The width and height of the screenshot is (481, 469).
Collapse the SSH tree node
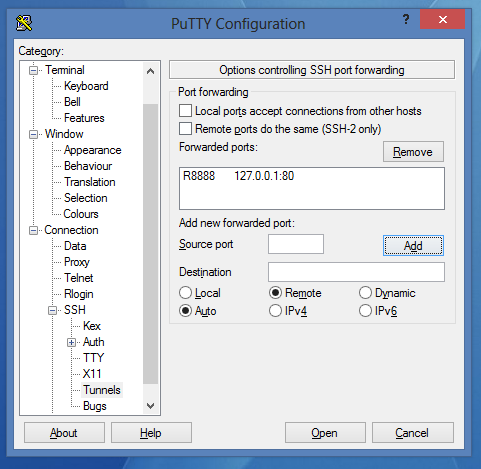click(52, 310)
